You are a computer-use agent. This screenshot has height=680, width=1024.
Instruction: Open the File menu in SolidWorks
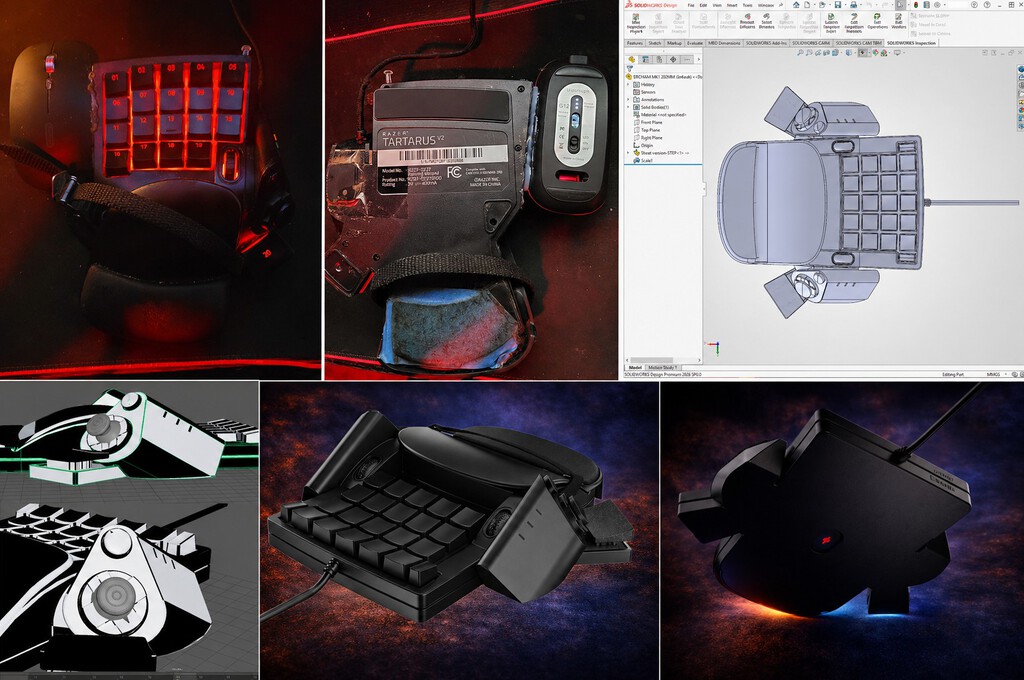tap(691, 5)
